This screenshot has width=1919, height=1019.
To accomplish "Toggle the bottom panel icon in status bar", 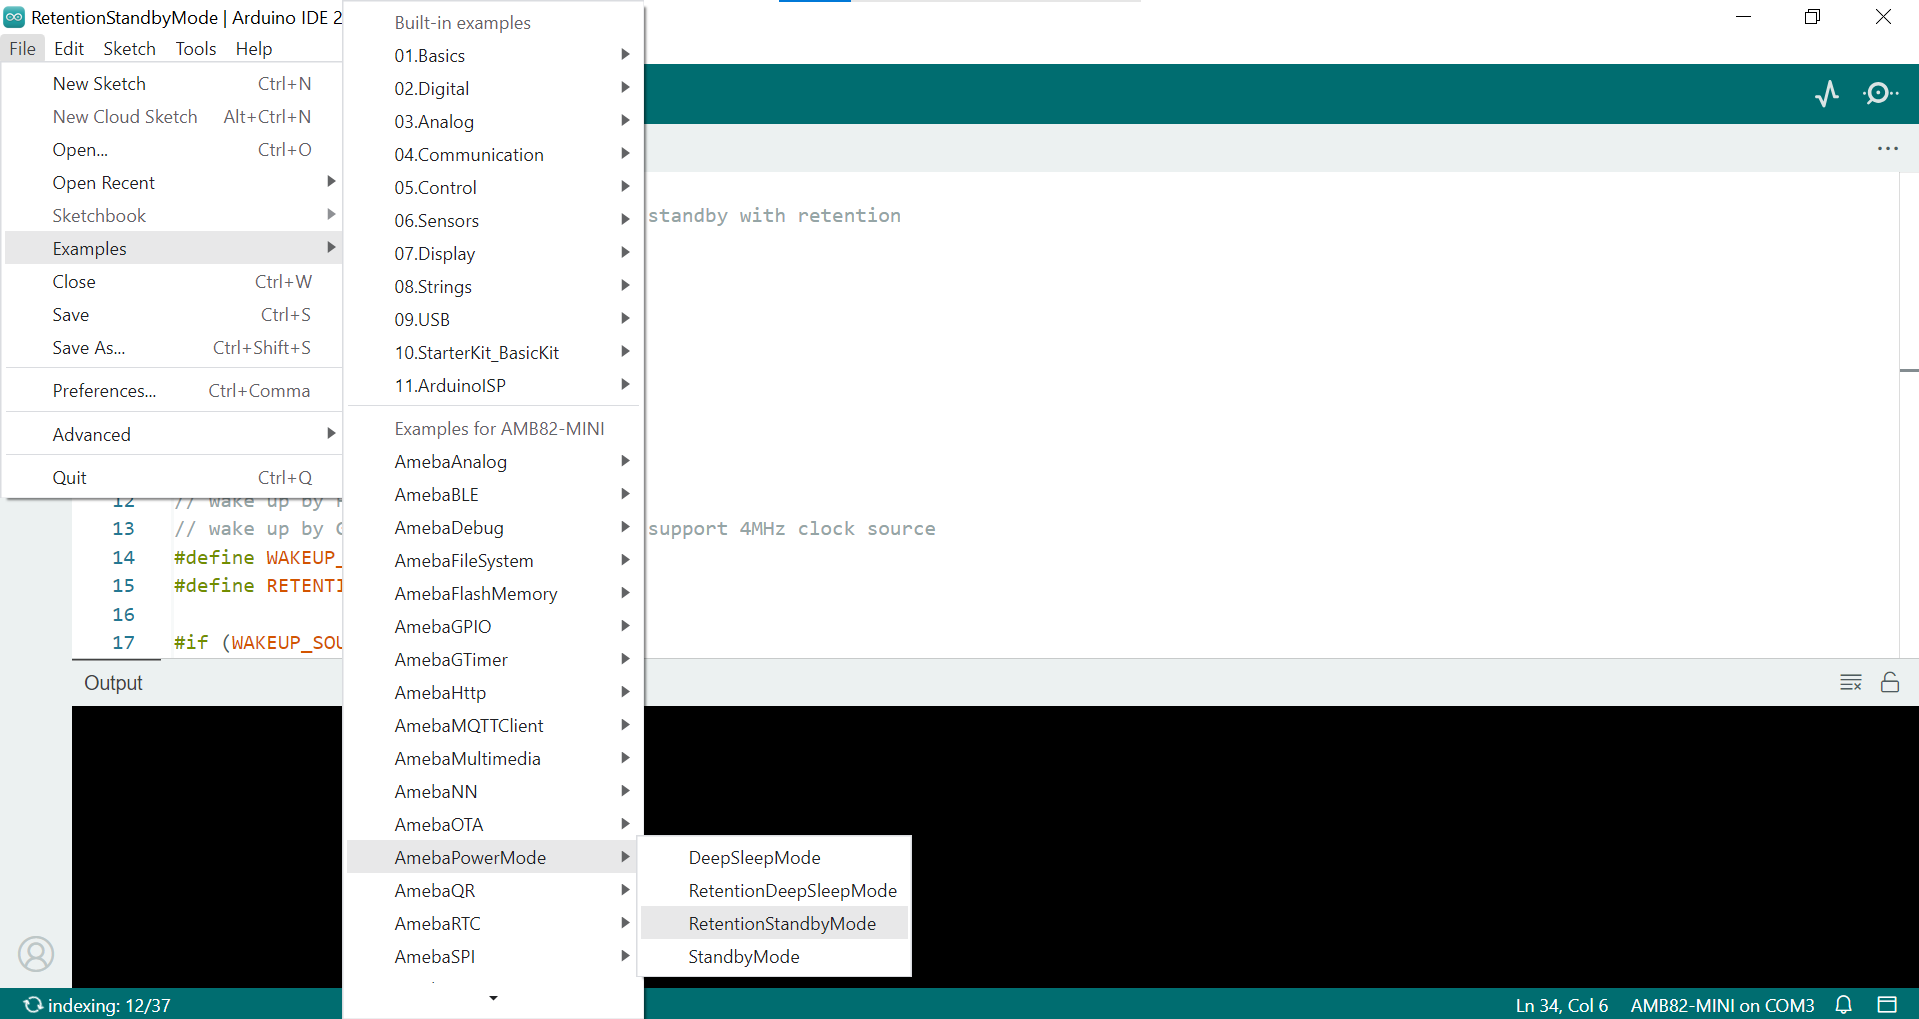I will pyautogui.click(x=1887, y=1004).
